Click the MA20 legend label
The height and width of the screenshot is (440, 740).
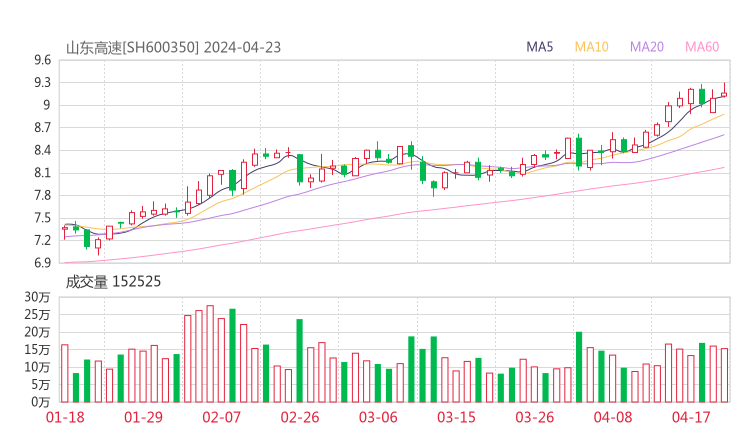647,47
